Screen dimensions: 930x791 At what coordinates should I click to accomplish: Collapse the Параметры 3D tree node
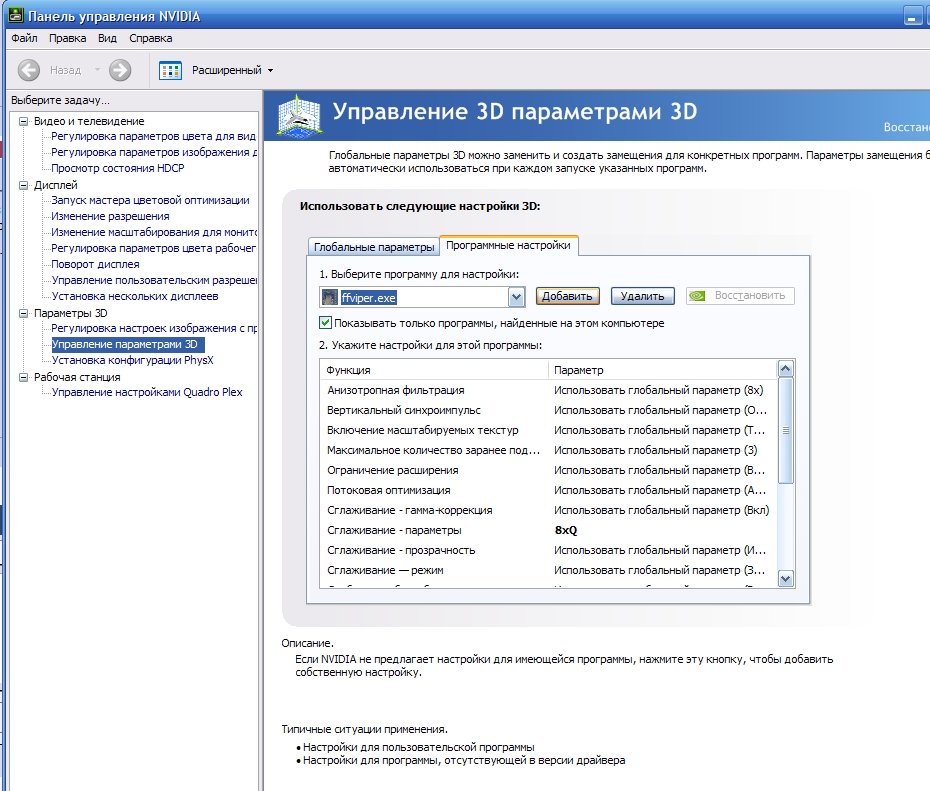24,313
